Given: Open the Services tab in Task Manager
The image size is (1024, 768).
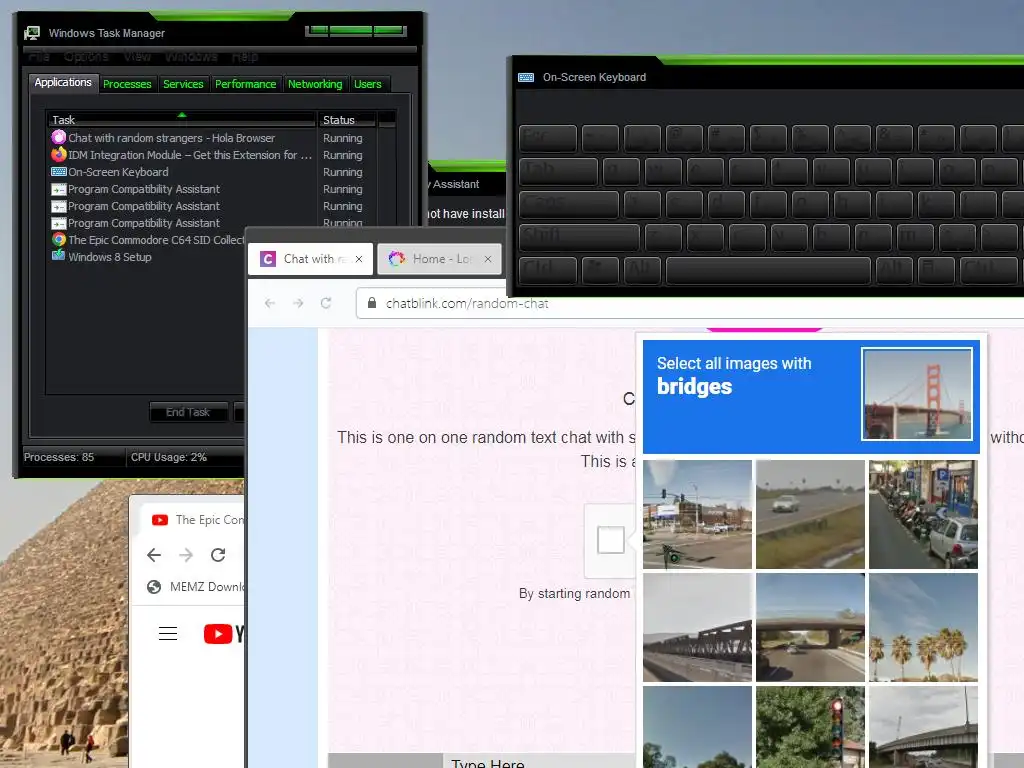Looking at the screenshot, I should (183, 84).
